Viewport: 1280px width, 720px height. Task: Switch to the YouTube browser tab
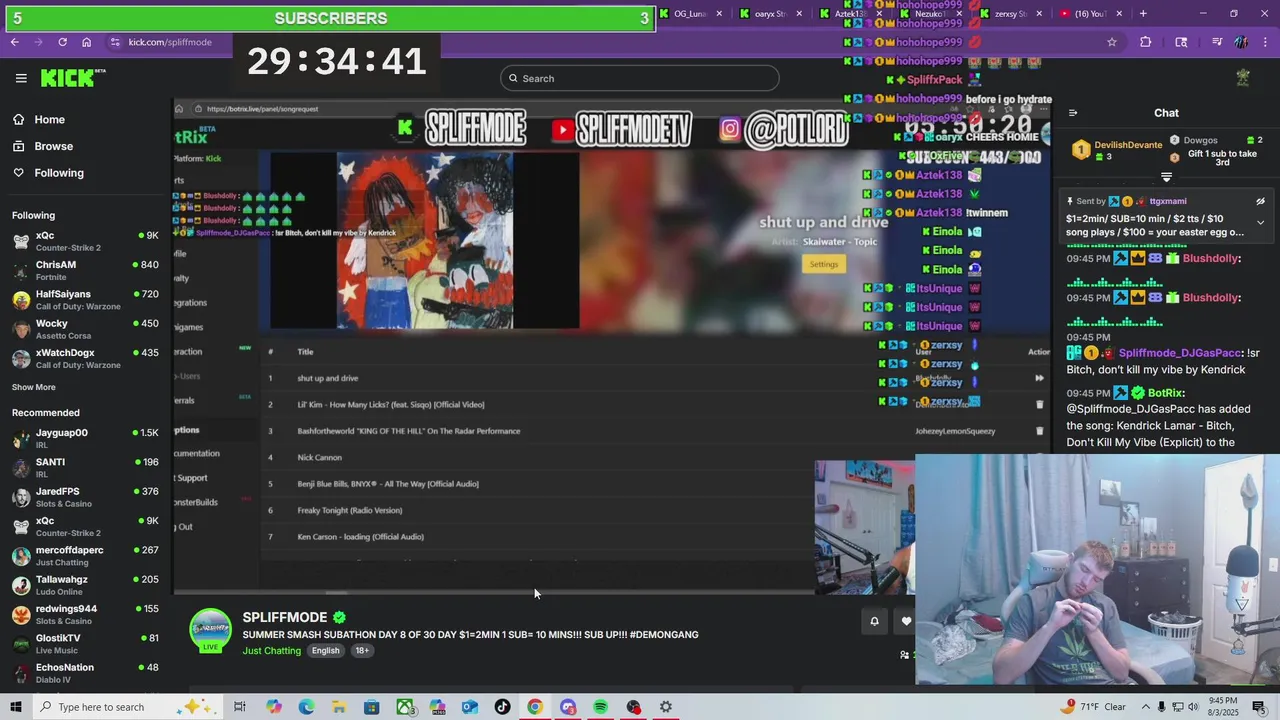click(1089, 14)
